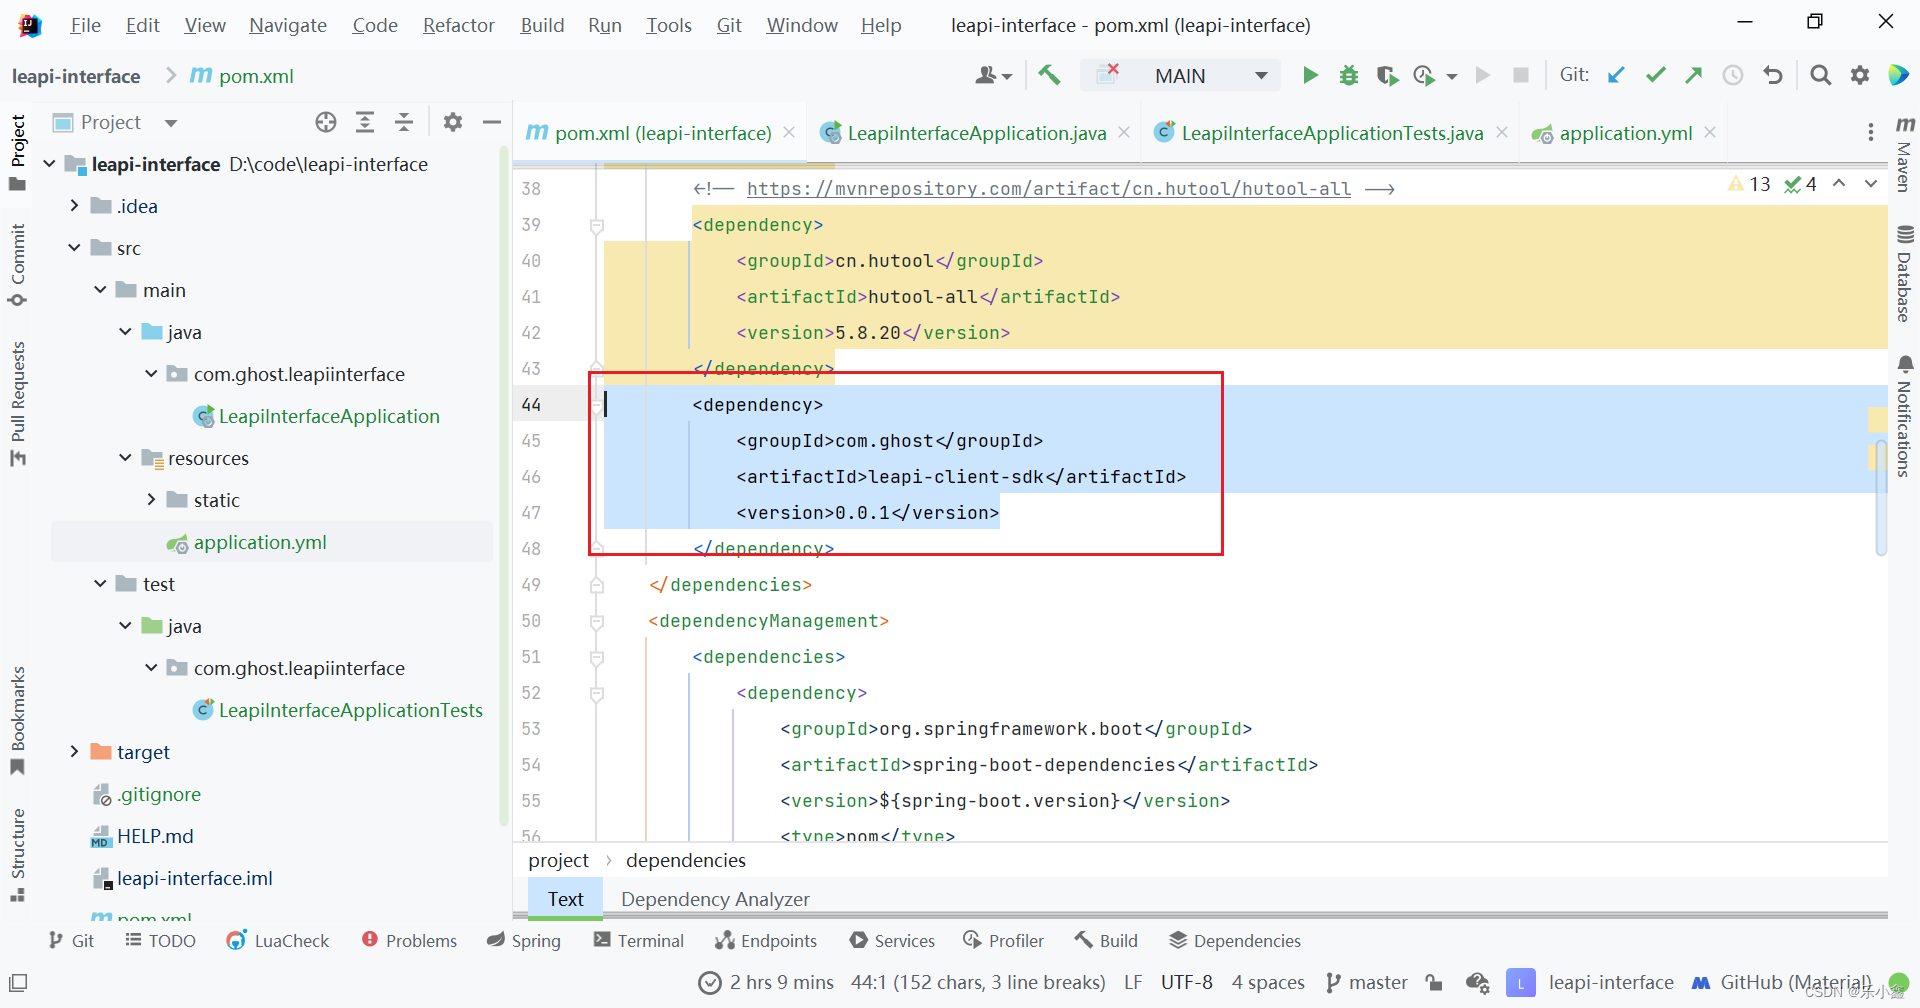This screenshot has height=1008, width=1920.
Task: Click the master branch in the status bar
Action: [1377, 982]
